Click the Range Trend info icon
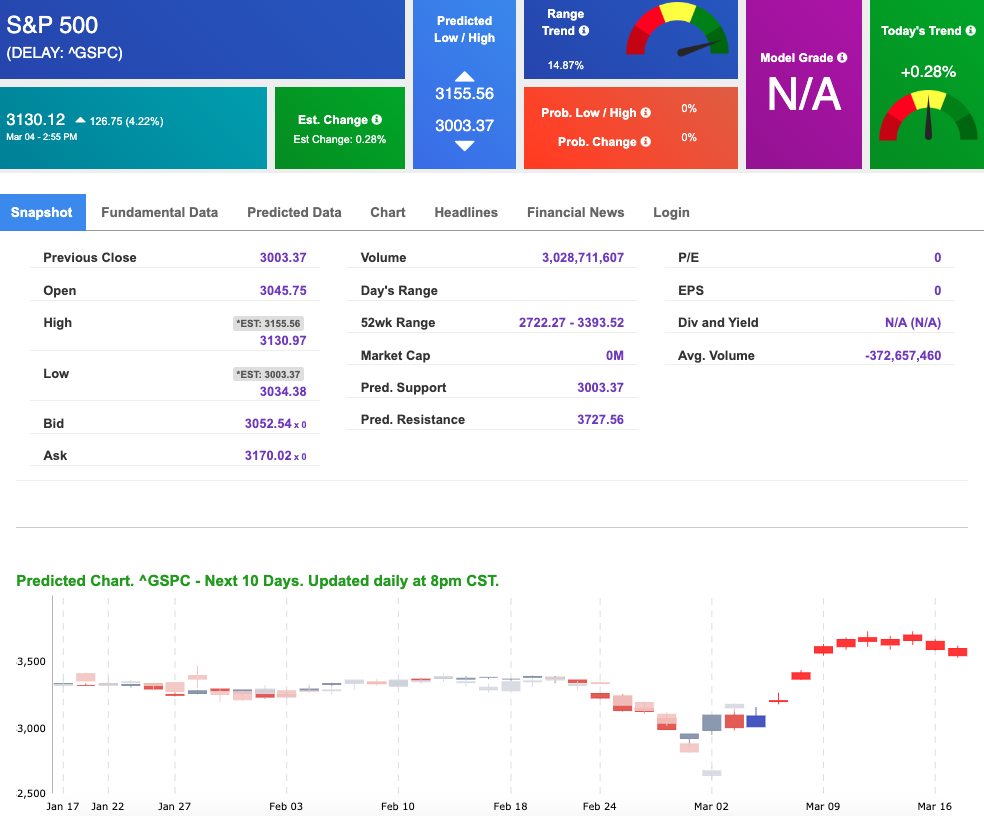984x816 pixels. pyautogui.click(x=584, y=30)
